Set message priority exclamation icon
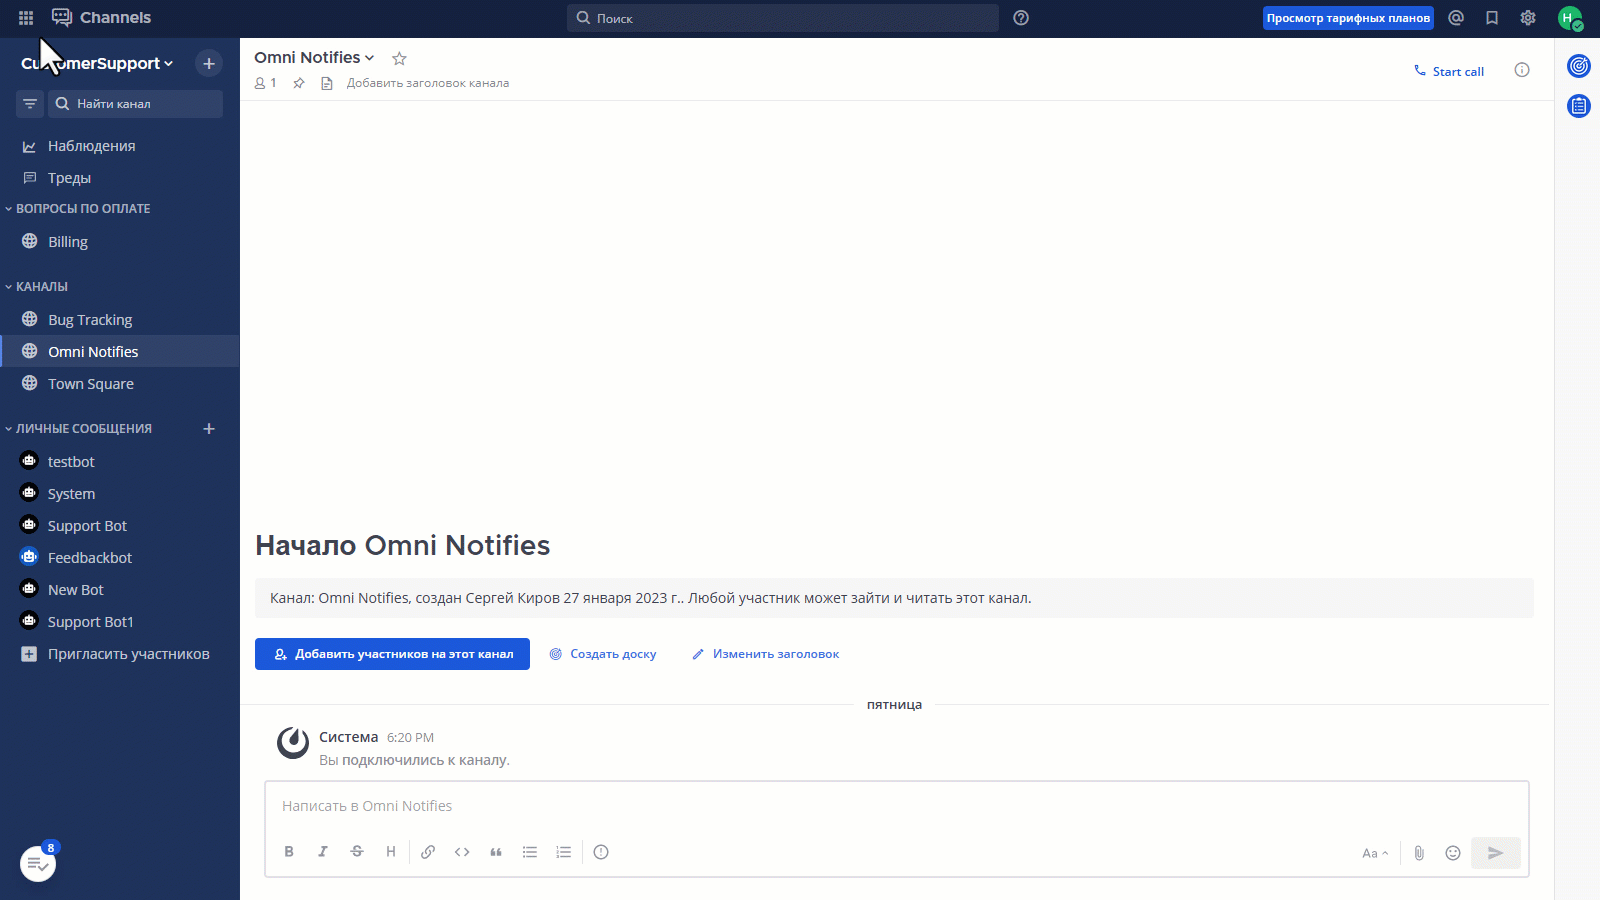1600x900 pixels. [x=601, y=852]
